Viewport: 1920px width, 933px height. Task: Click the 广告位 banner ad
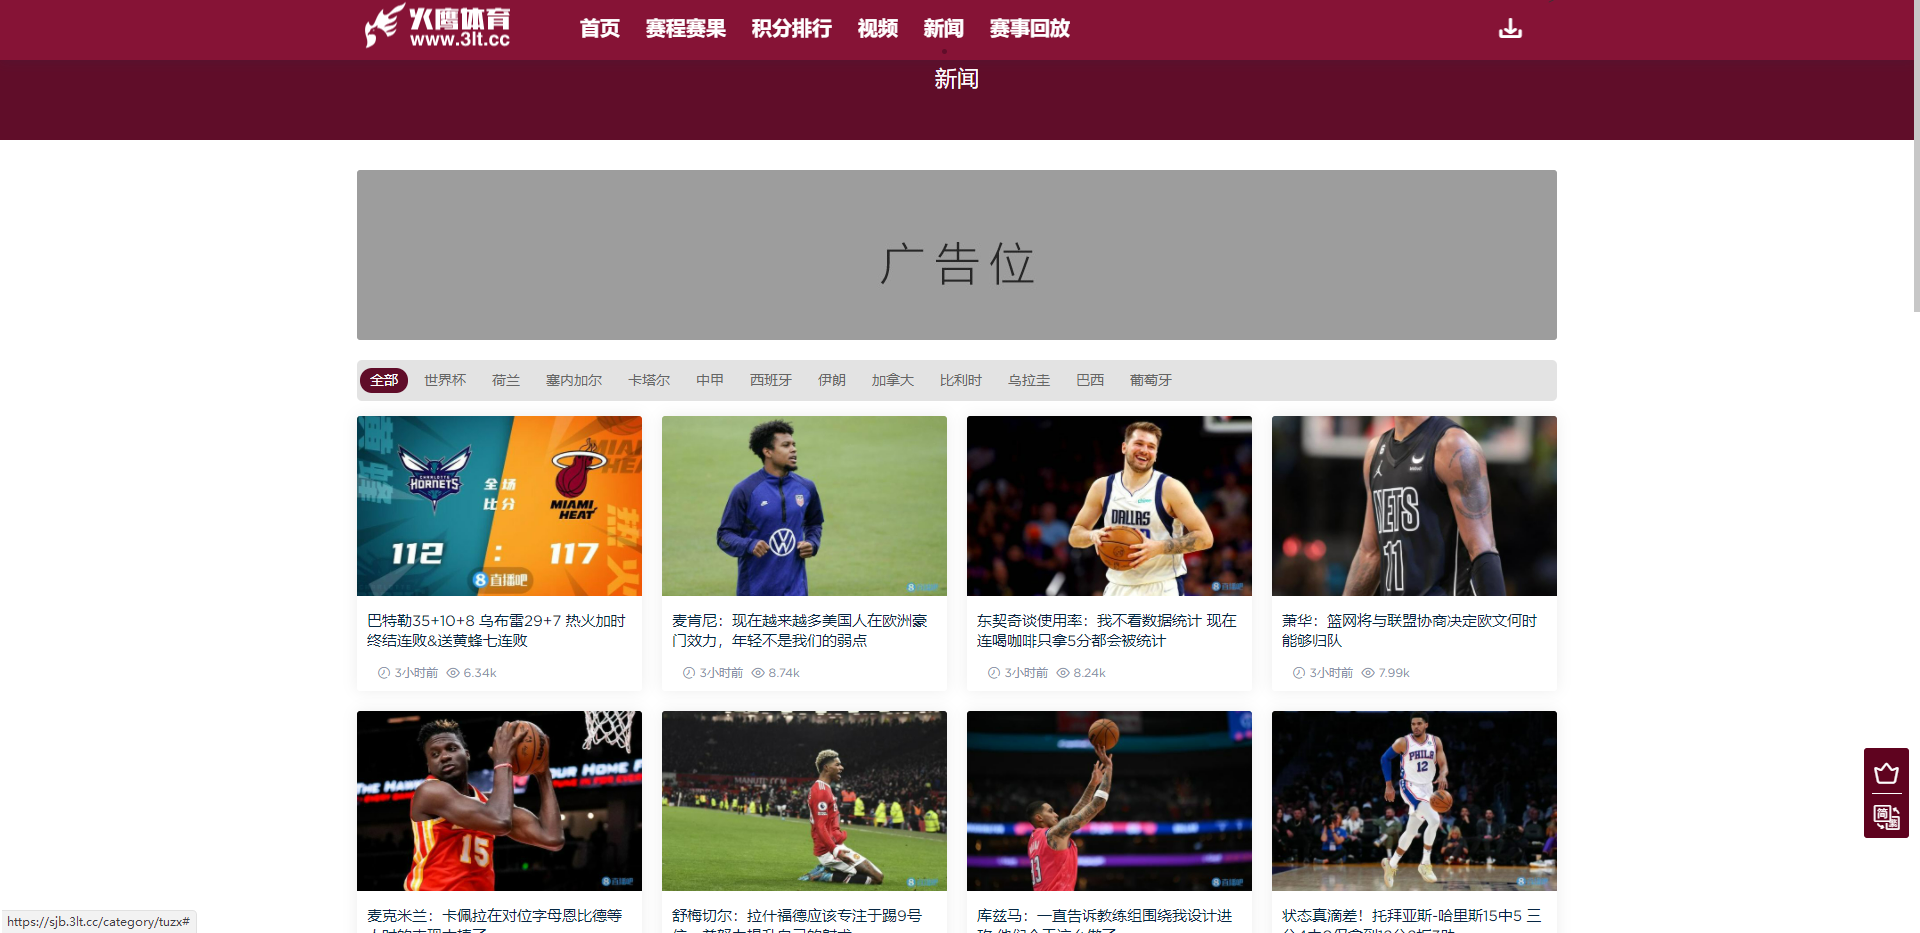957,255
